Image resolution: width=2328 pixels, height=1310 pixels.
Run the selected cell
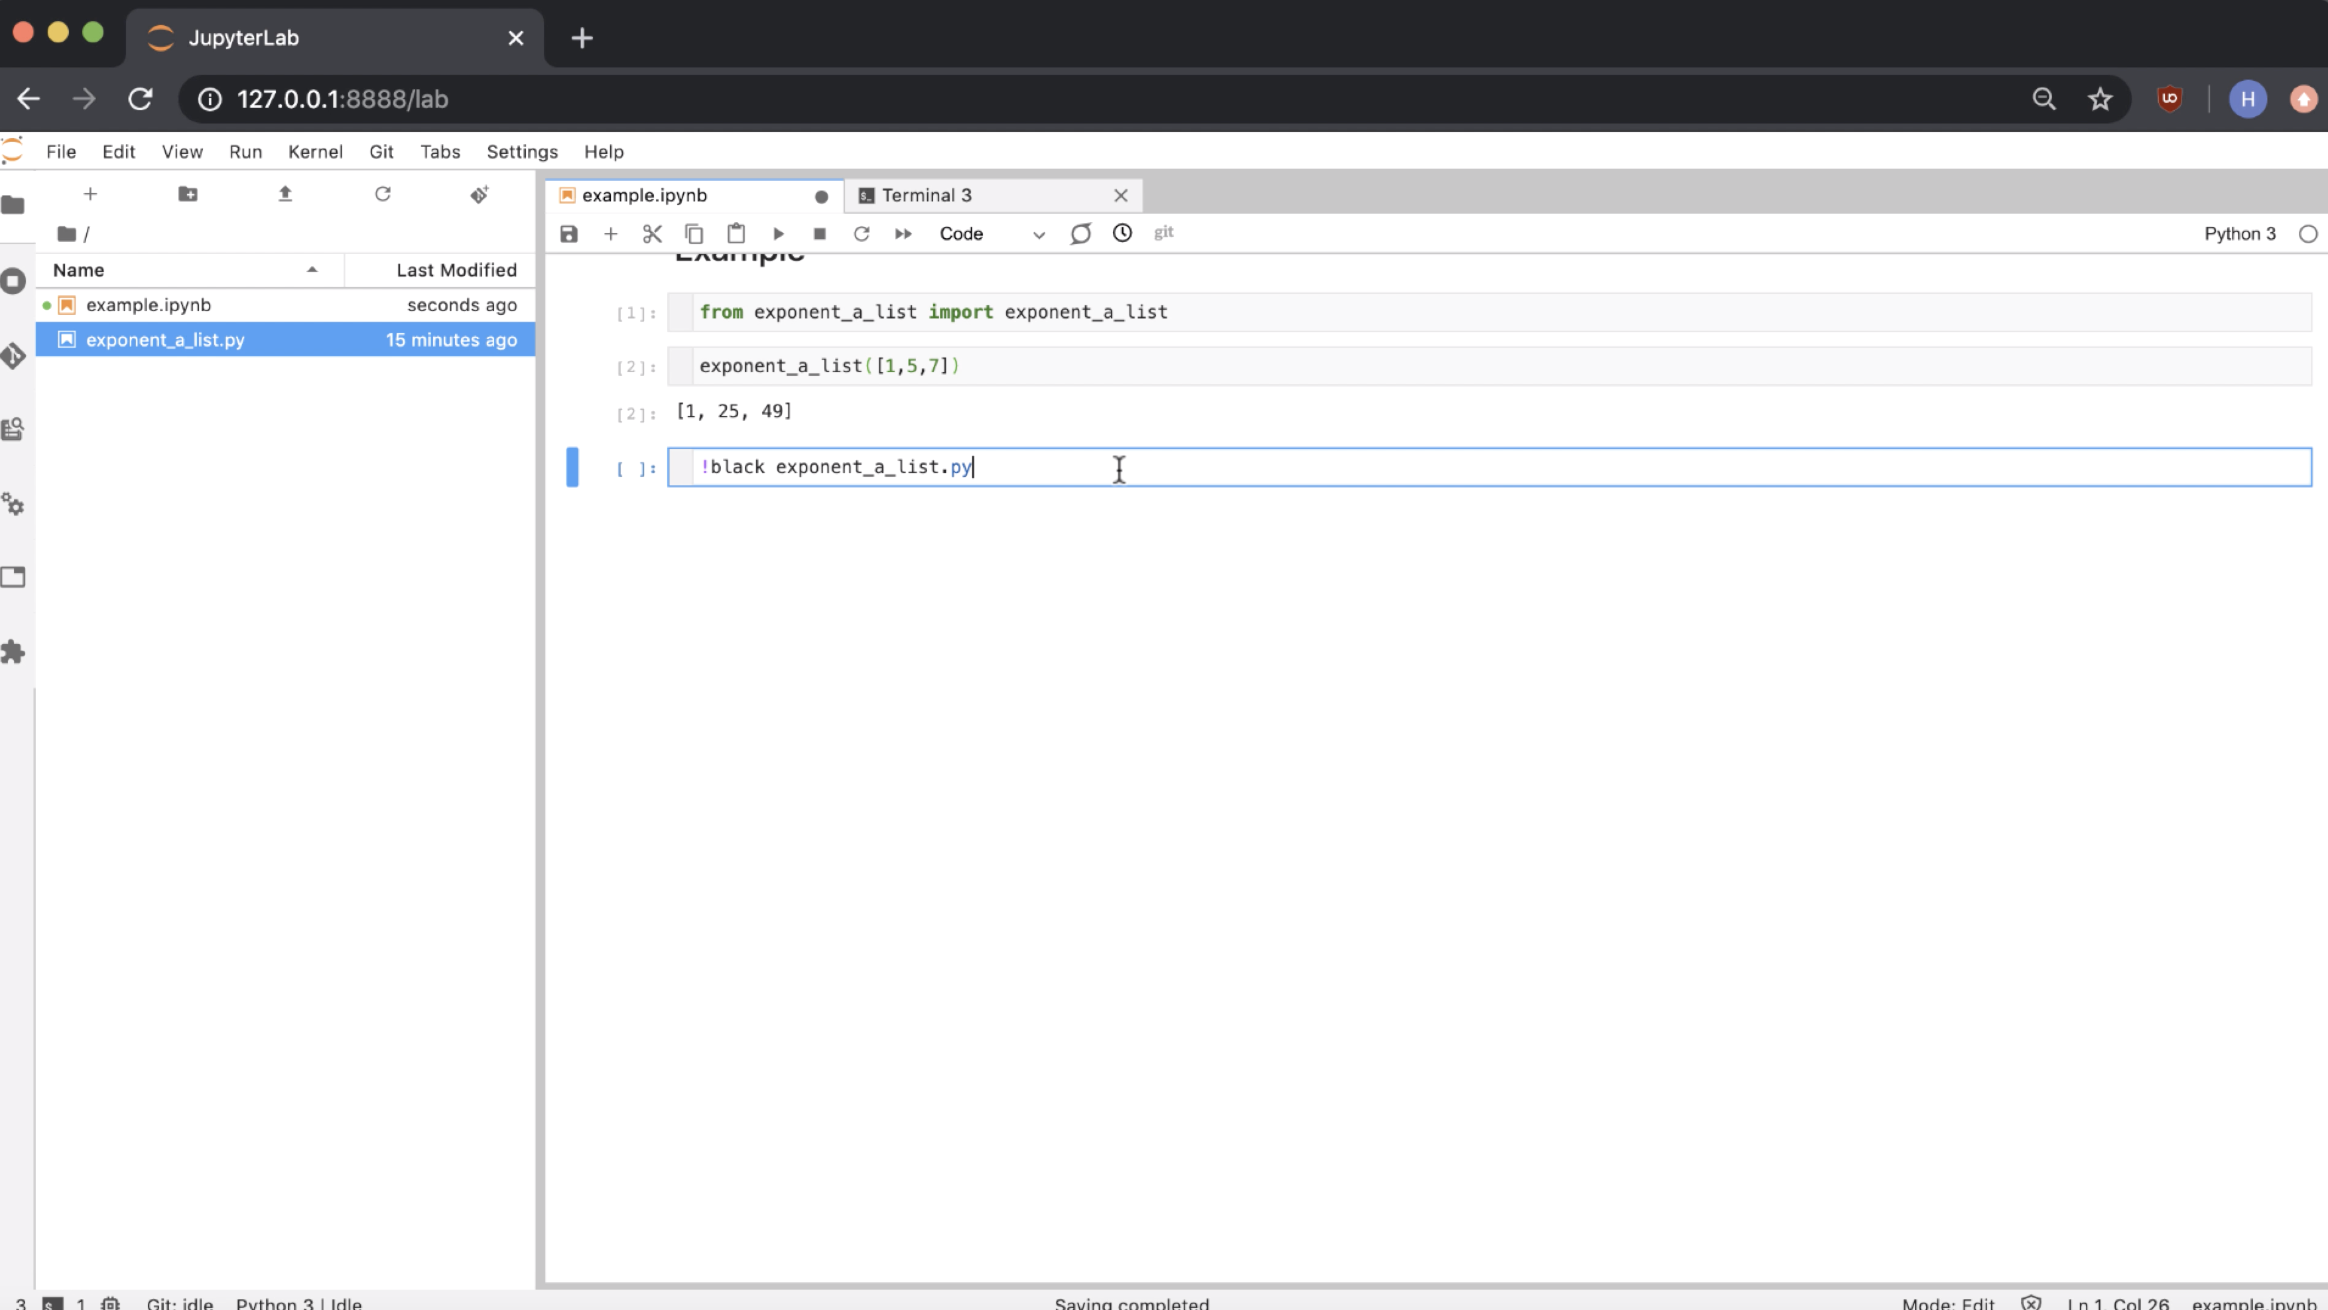tap(778, 234)
